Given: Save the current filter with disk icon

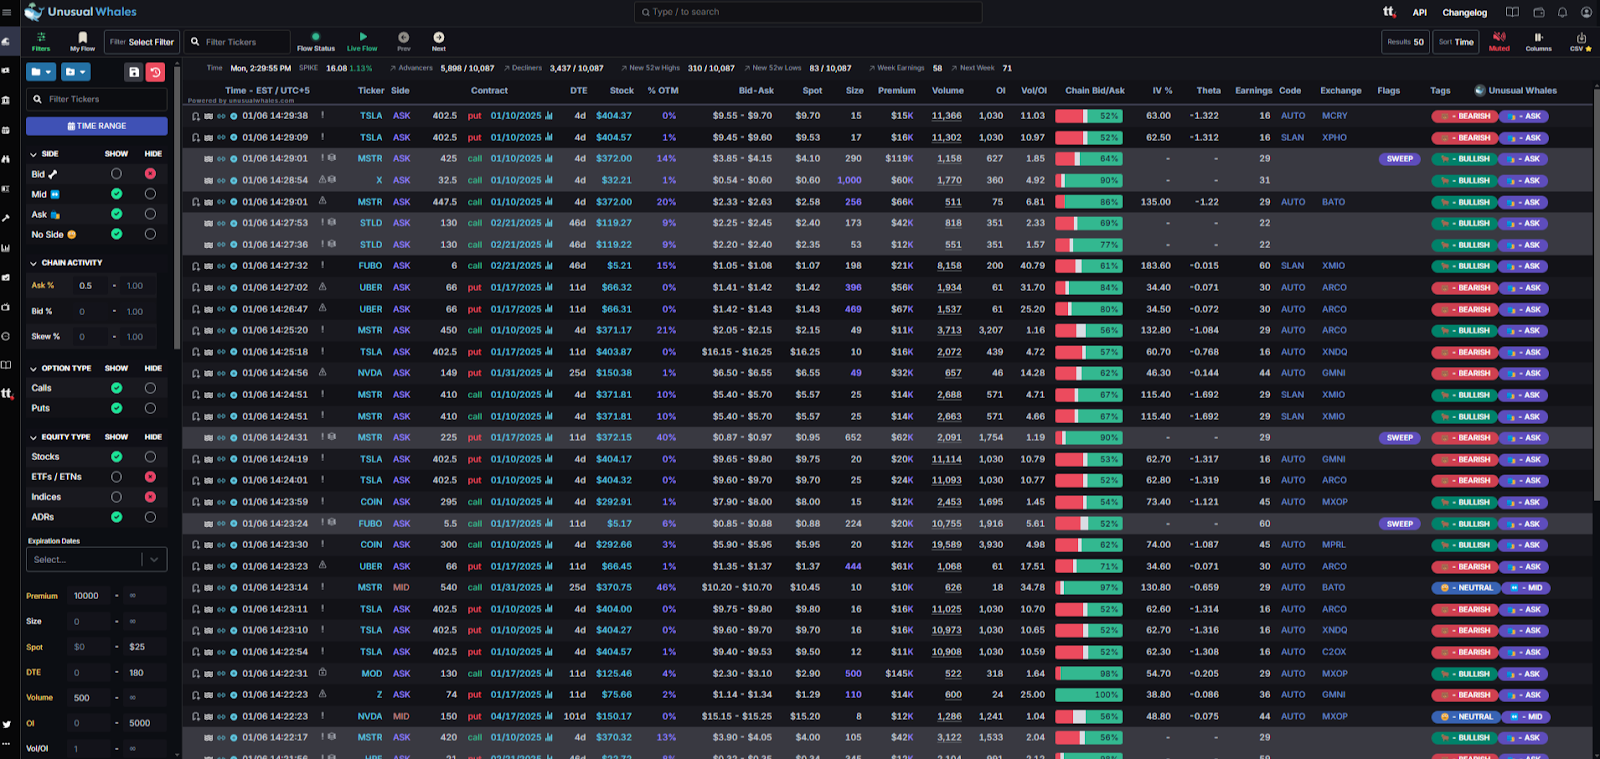Looking at the screenshot, I should tap(134, 72).
